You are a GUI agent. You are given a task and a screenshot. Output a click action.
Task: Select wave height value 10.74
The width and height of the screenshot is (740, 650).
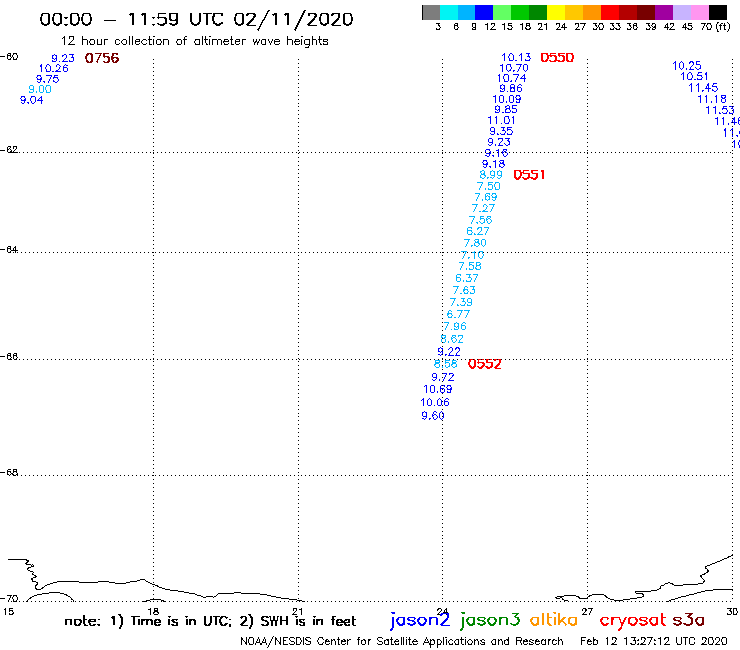511,78
